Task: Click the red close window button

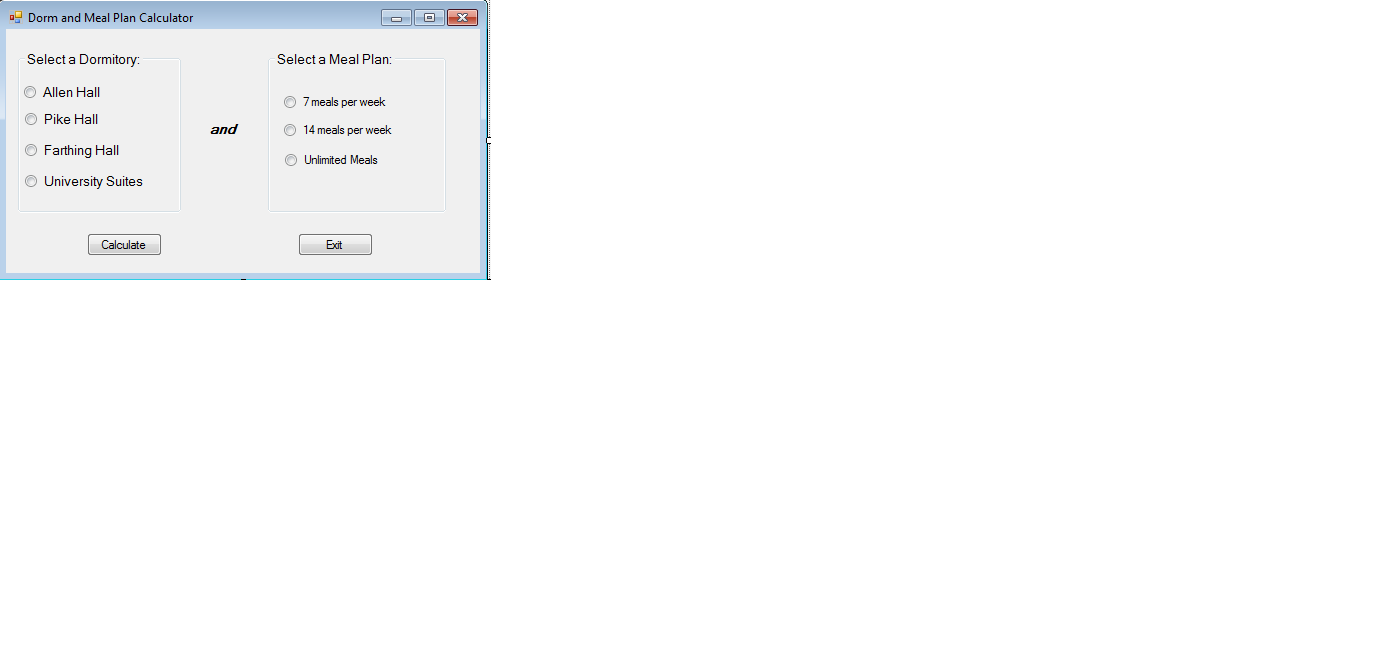Action: pyautogui.click(x=462, y=17)
